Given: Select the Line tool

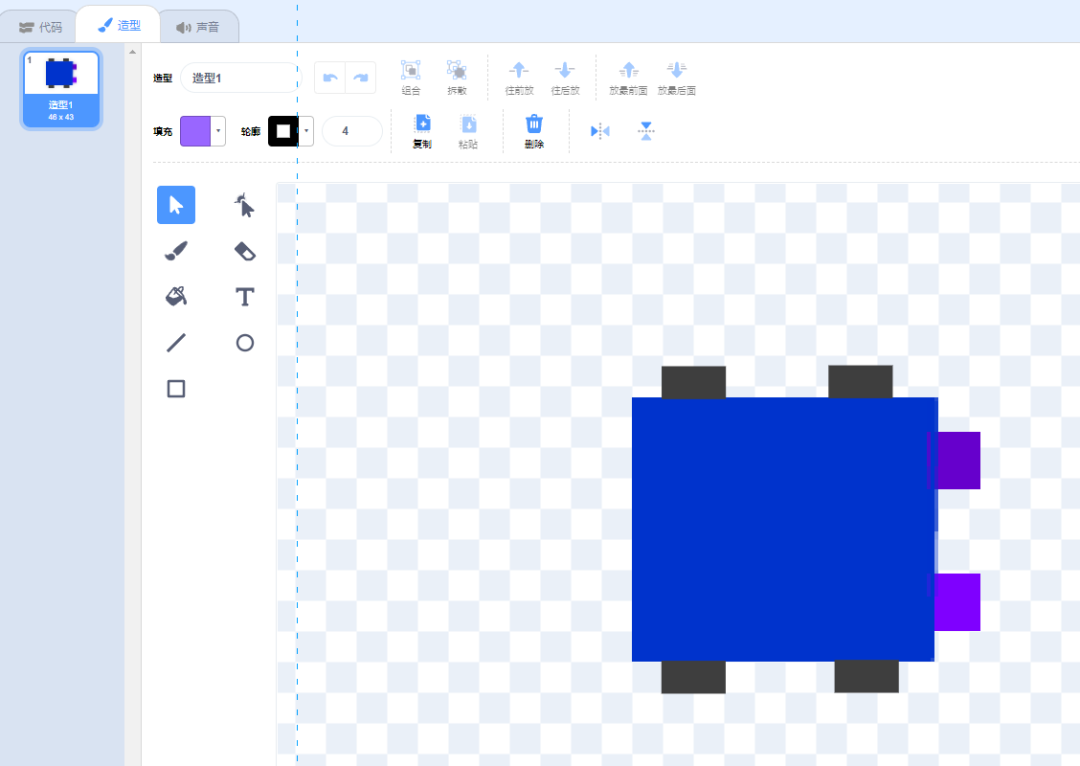Looking at the screenshot, I should tap(176, 343).
